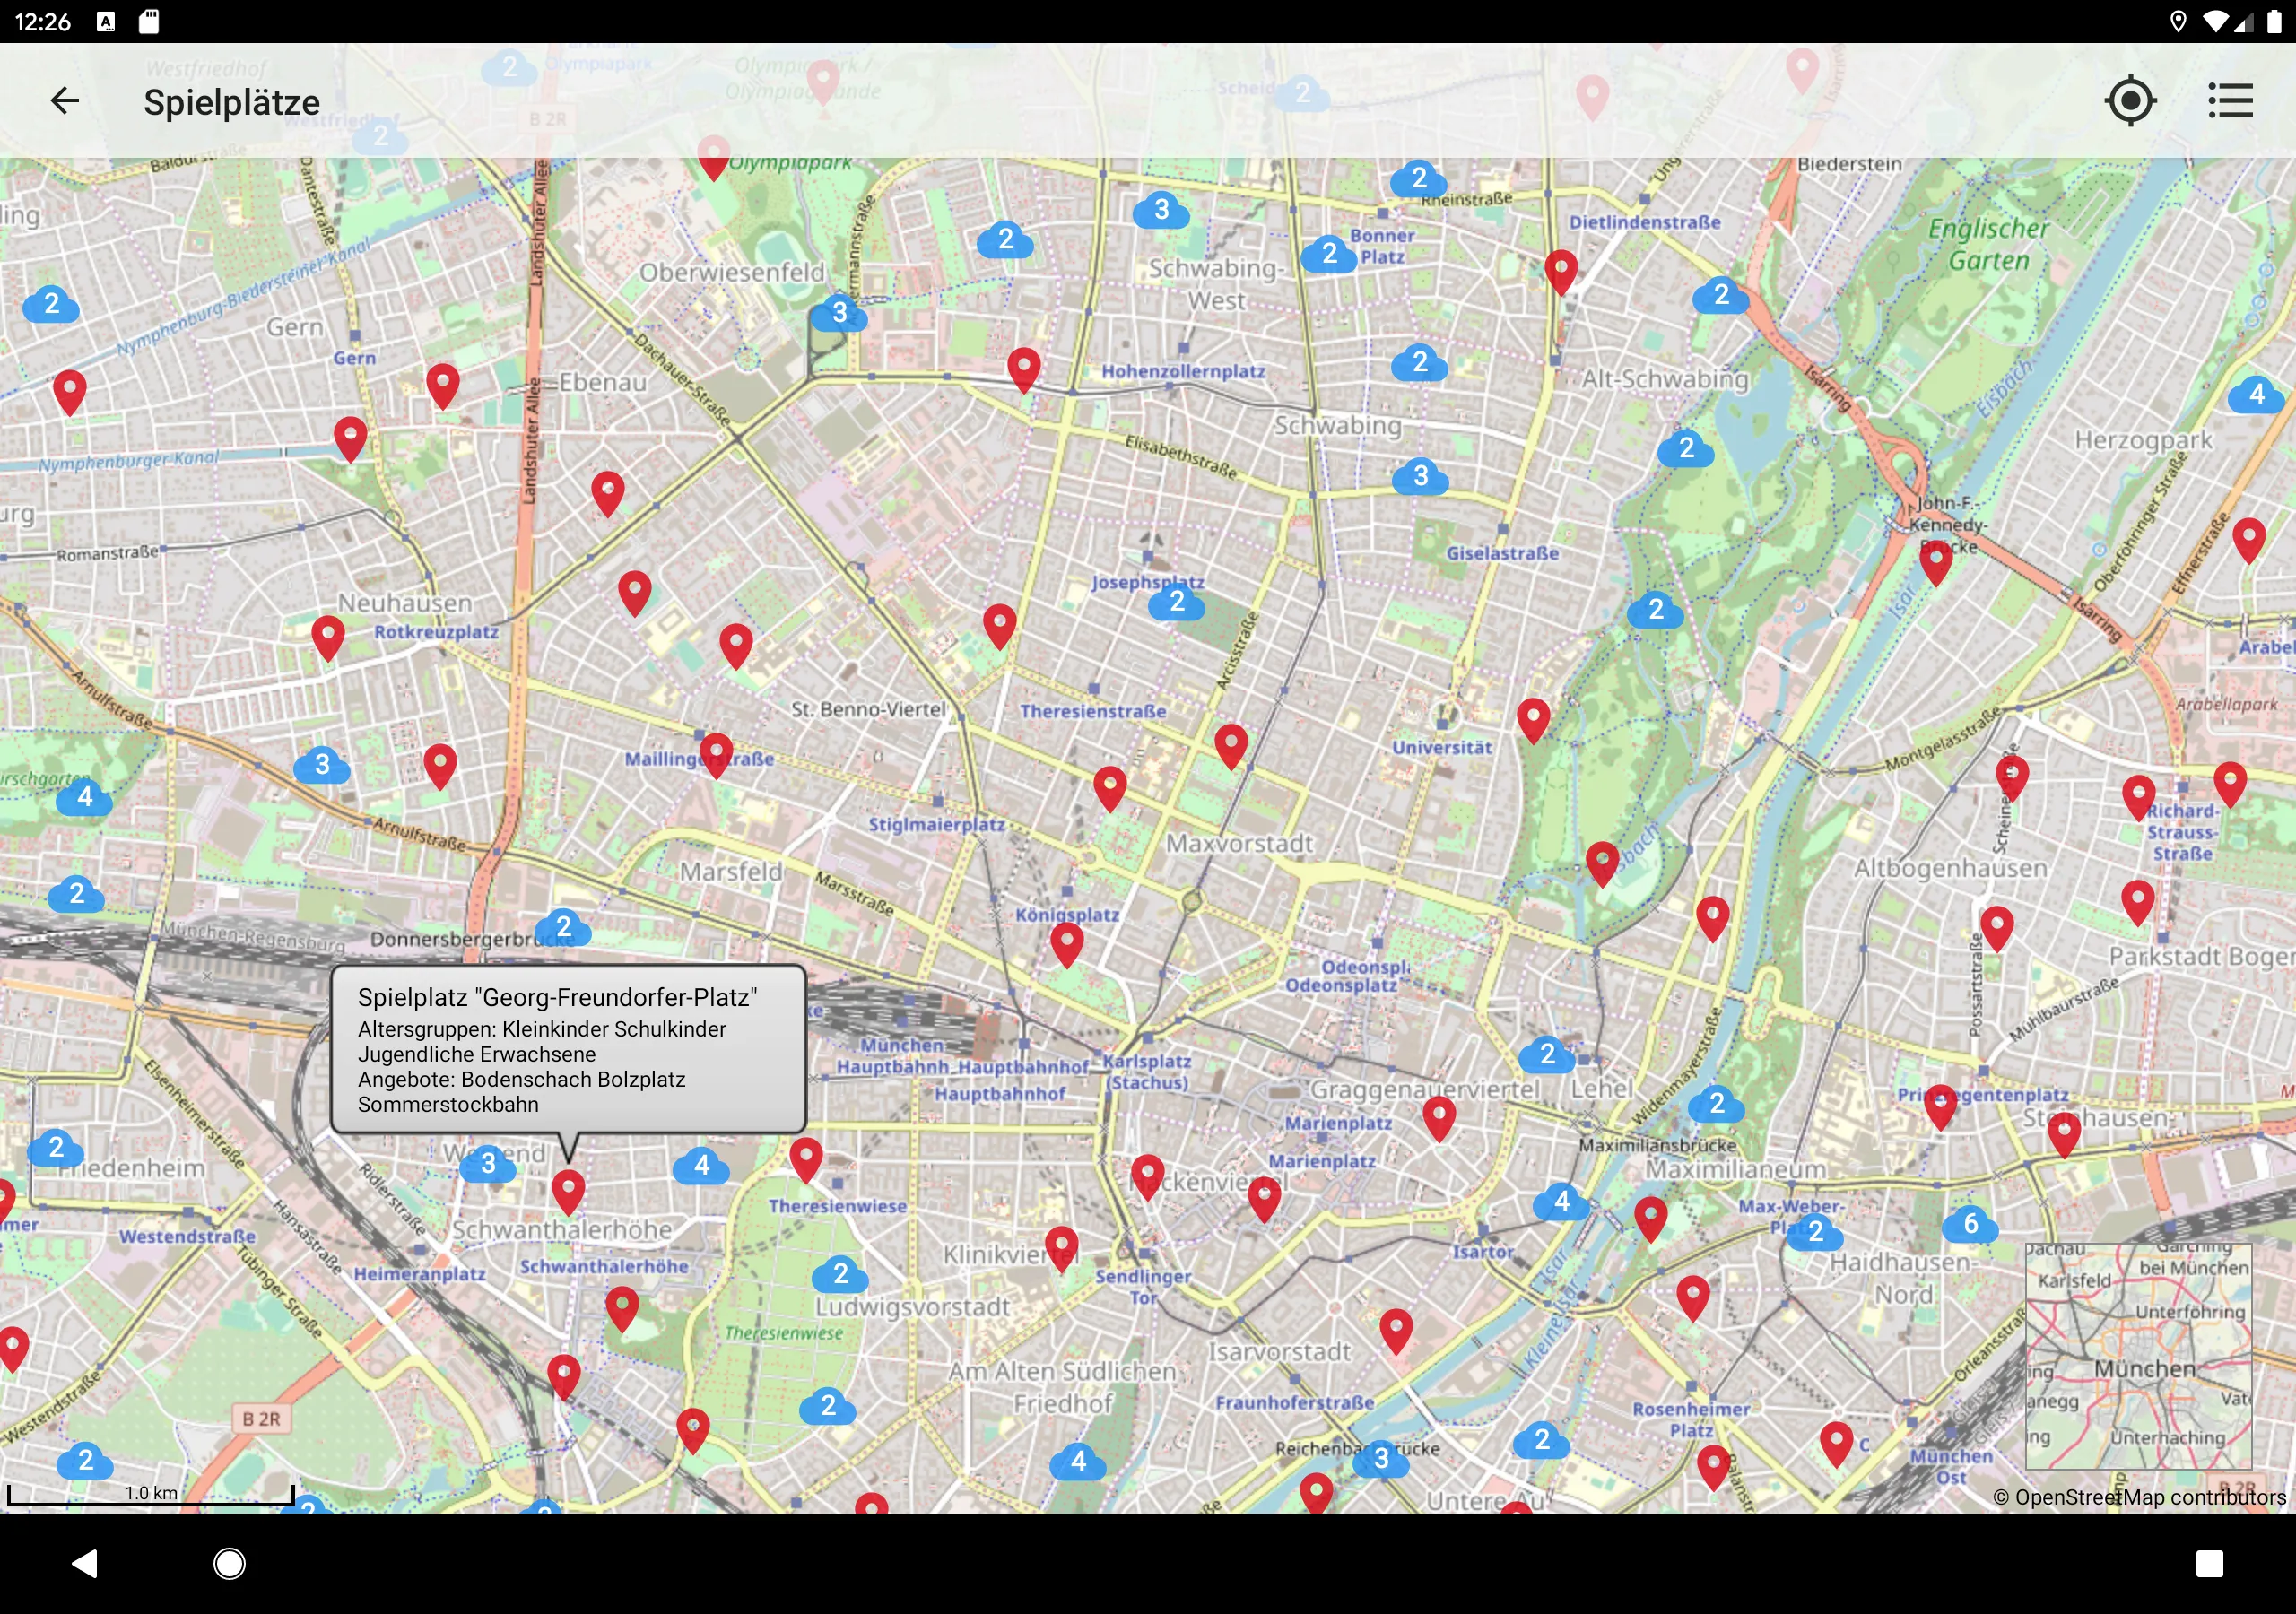Open the cluster of 3 at Reichenbachbrücke
The height and width of the screenshot is (1614, 2296).
(x=1381, y=1459)
